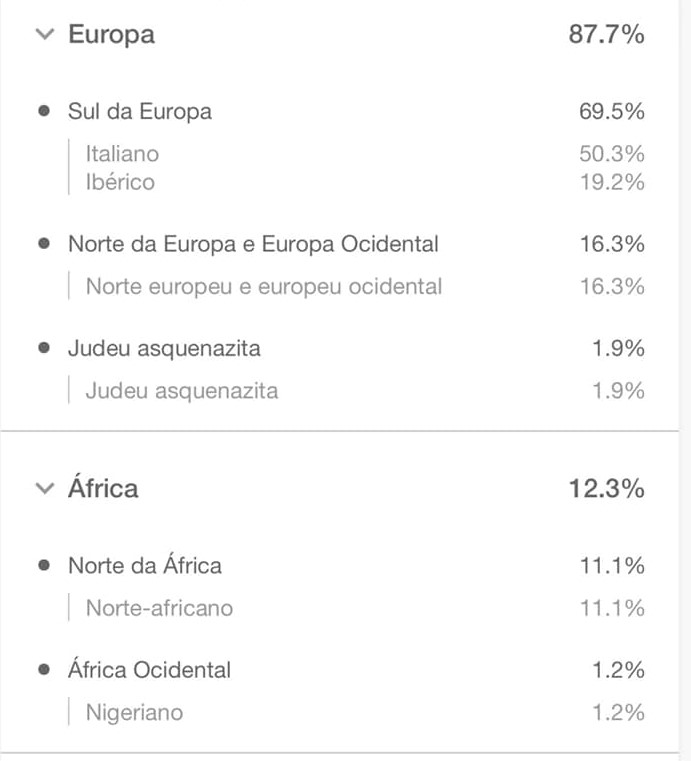Click the bullet beside África Ocidental
The image size is (691, 761).
tap(44, 670)
